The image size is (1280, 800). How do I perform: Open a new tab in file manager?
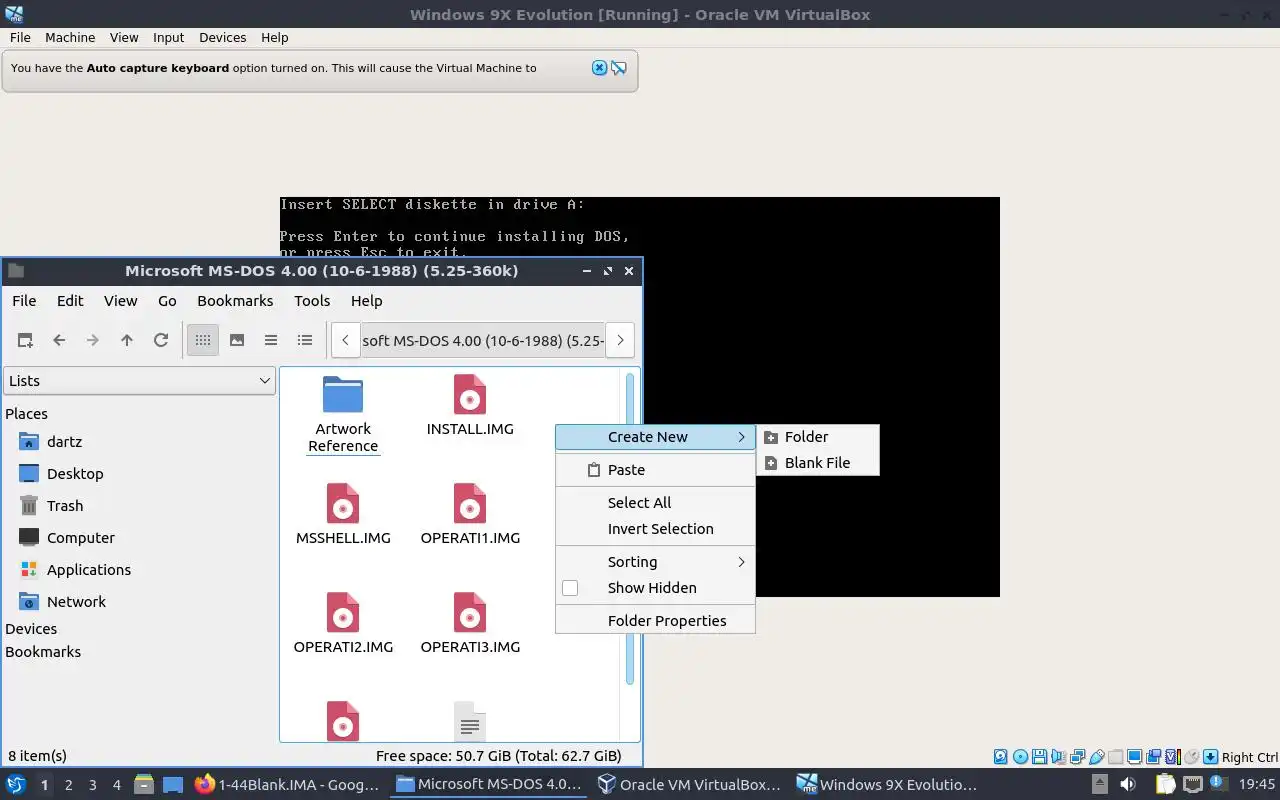pos(25,340)
